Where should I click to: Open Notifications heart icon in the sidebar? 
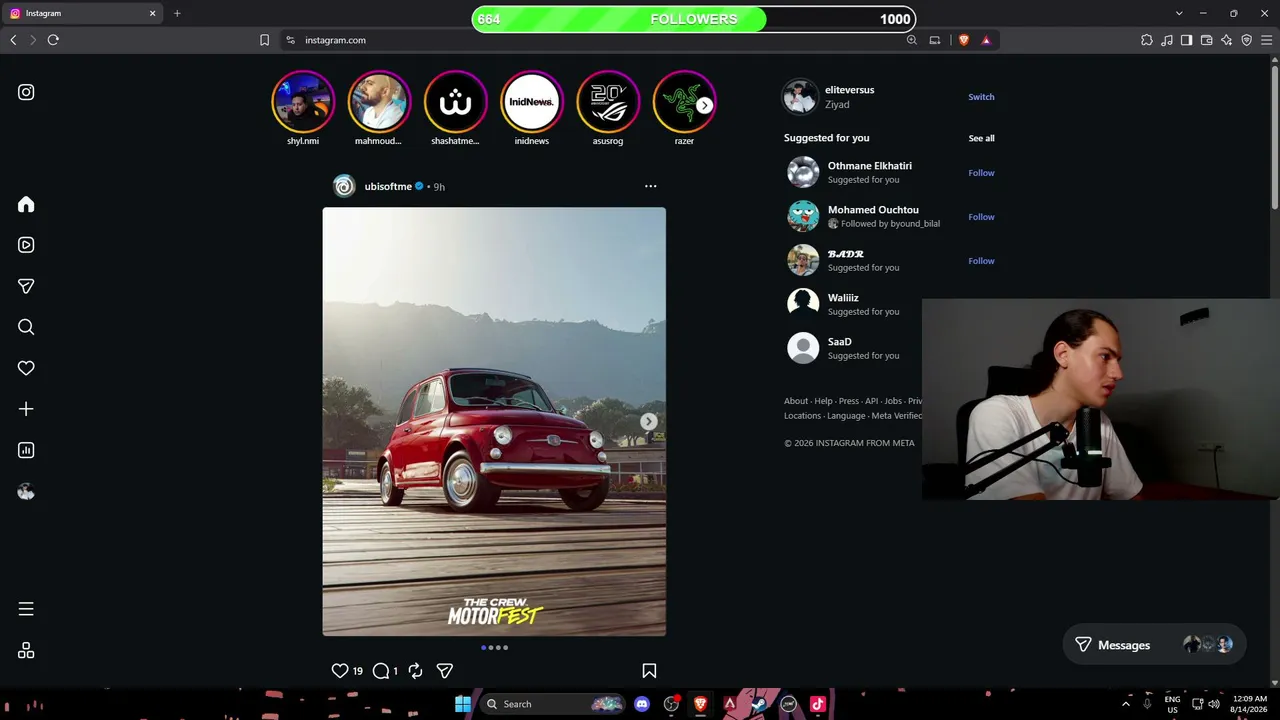26,368
